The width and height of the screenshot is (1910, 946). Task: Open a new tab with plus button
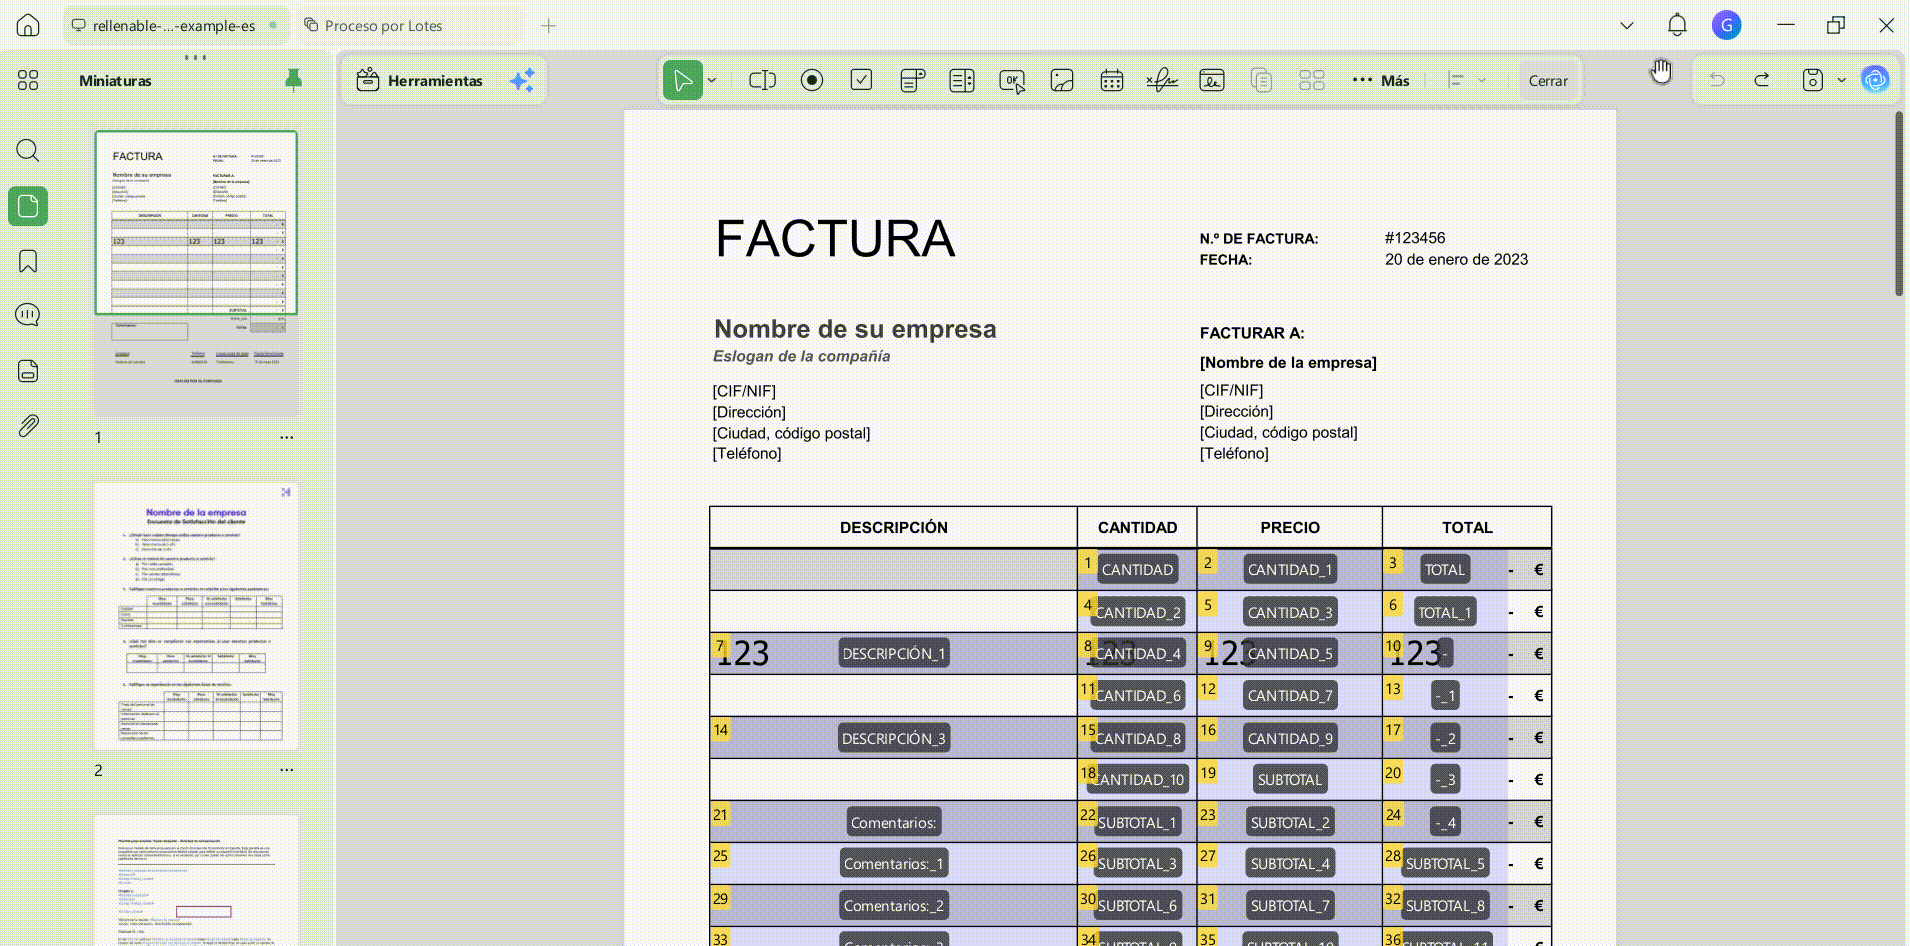pos(548,25)
